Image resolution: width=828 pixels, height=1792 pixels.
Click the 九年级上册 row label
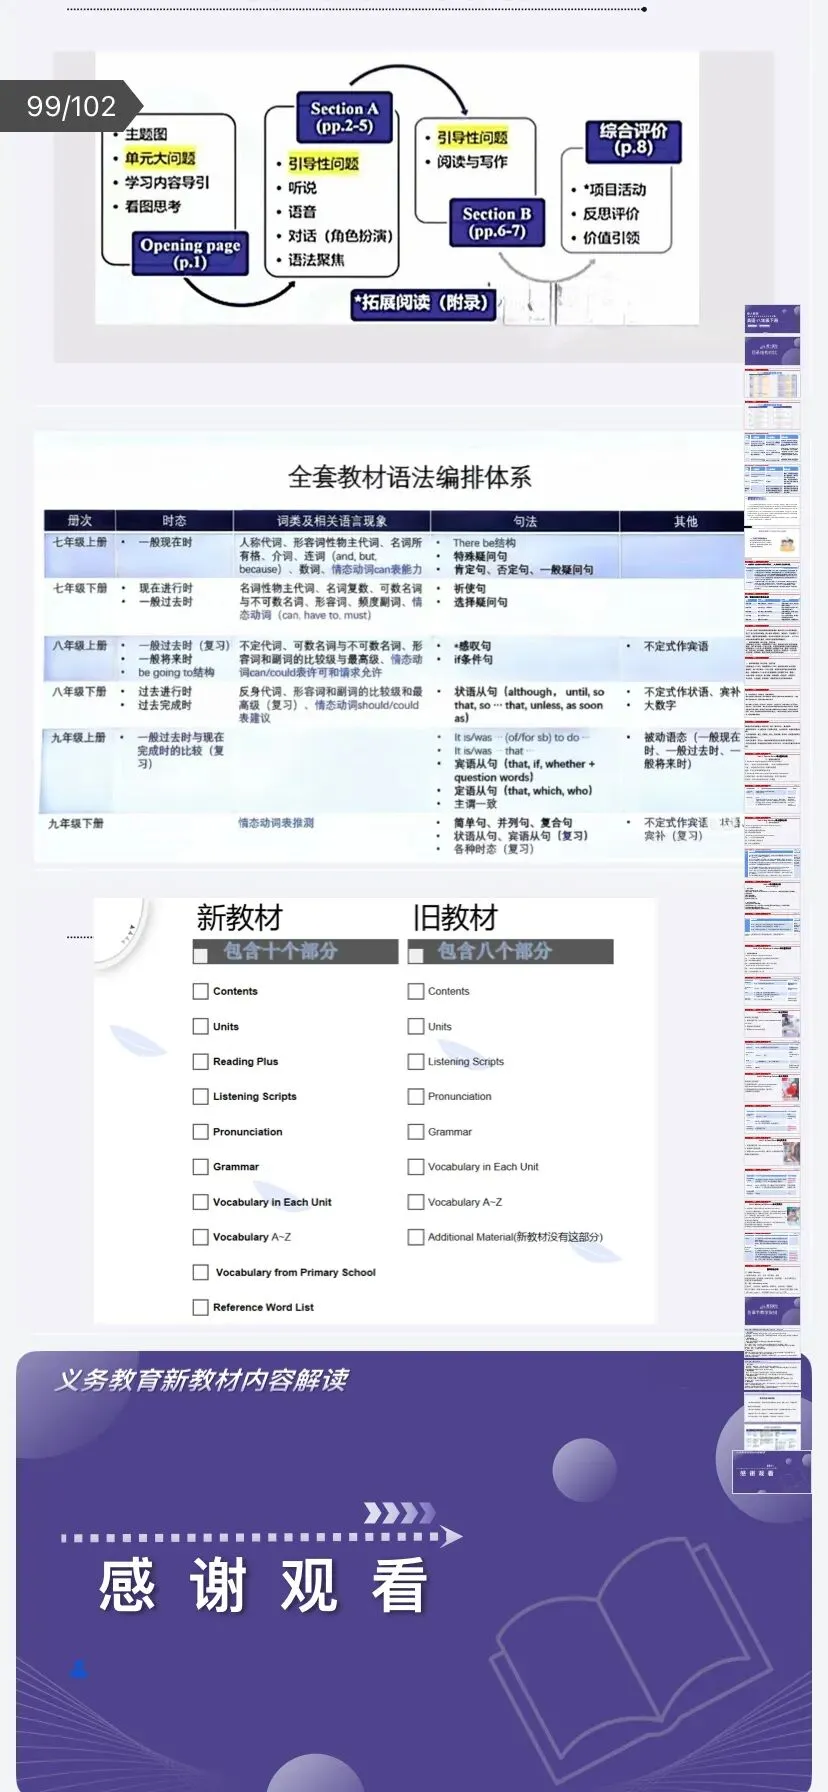point(79,737)
